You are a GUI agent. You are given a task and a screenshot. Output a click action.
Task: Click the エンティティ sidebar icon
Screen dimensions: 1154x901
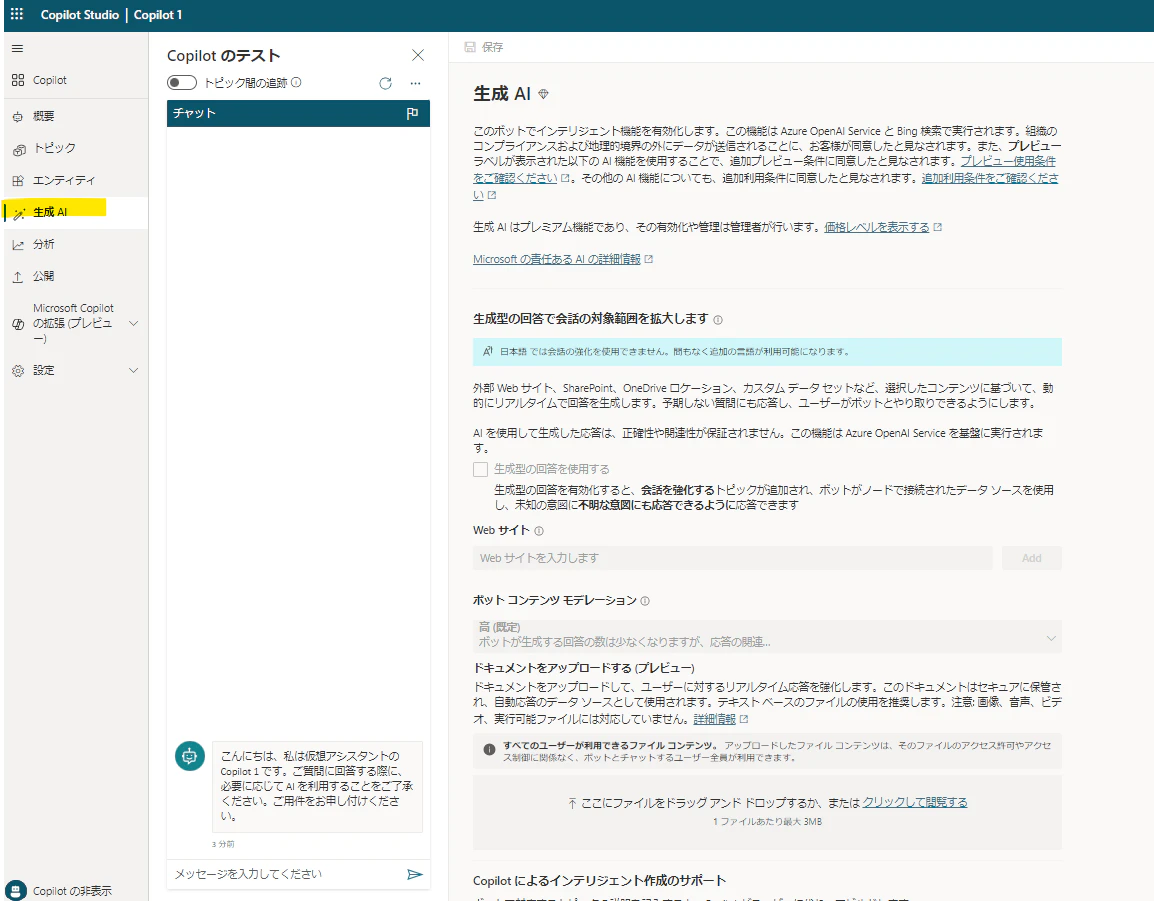tap(18, 180)
